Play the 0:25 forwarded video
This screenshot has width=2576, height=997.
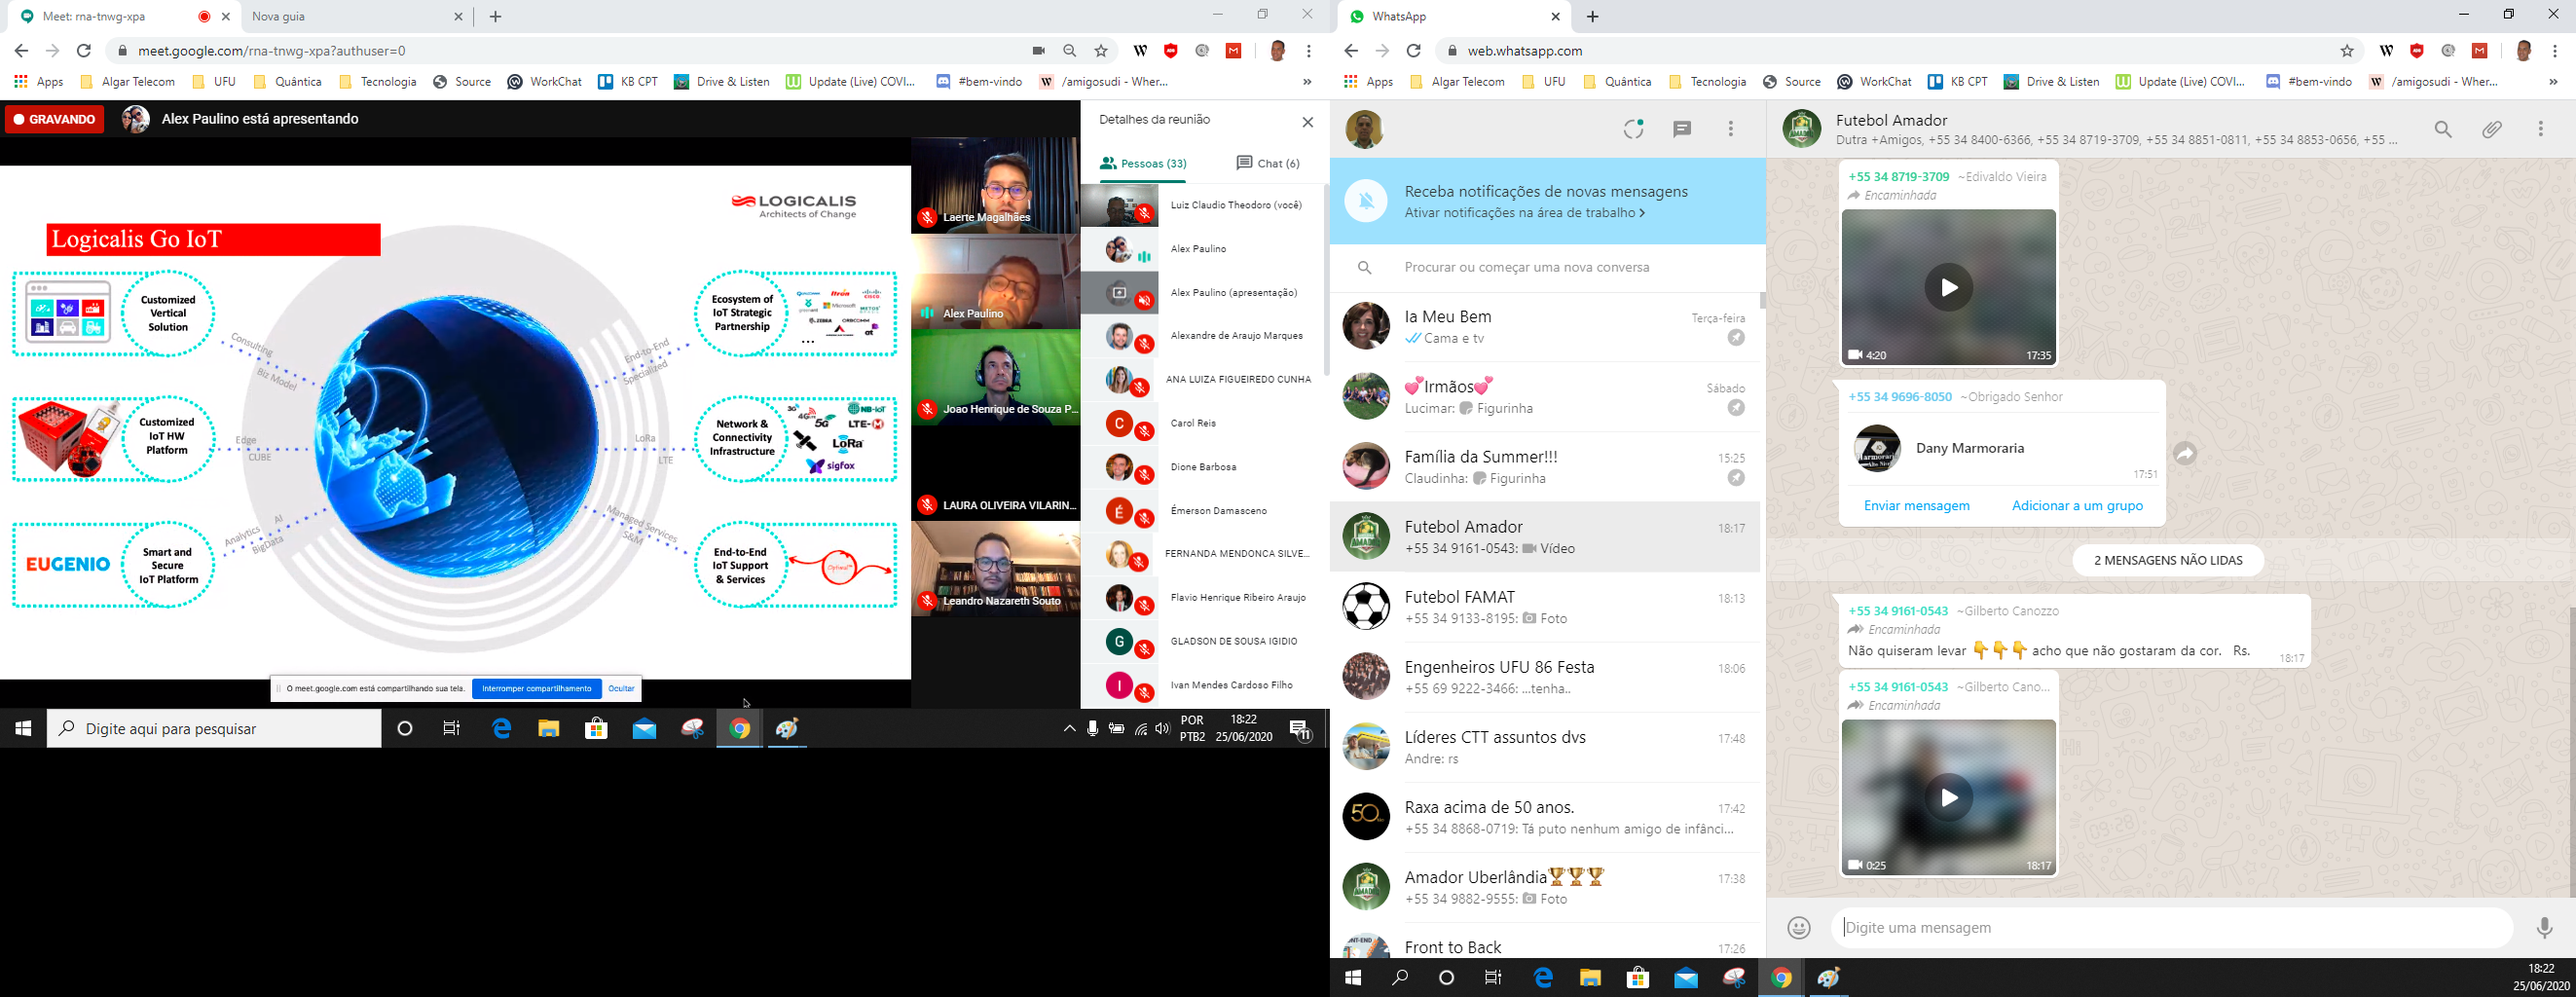coord(1948,798)
